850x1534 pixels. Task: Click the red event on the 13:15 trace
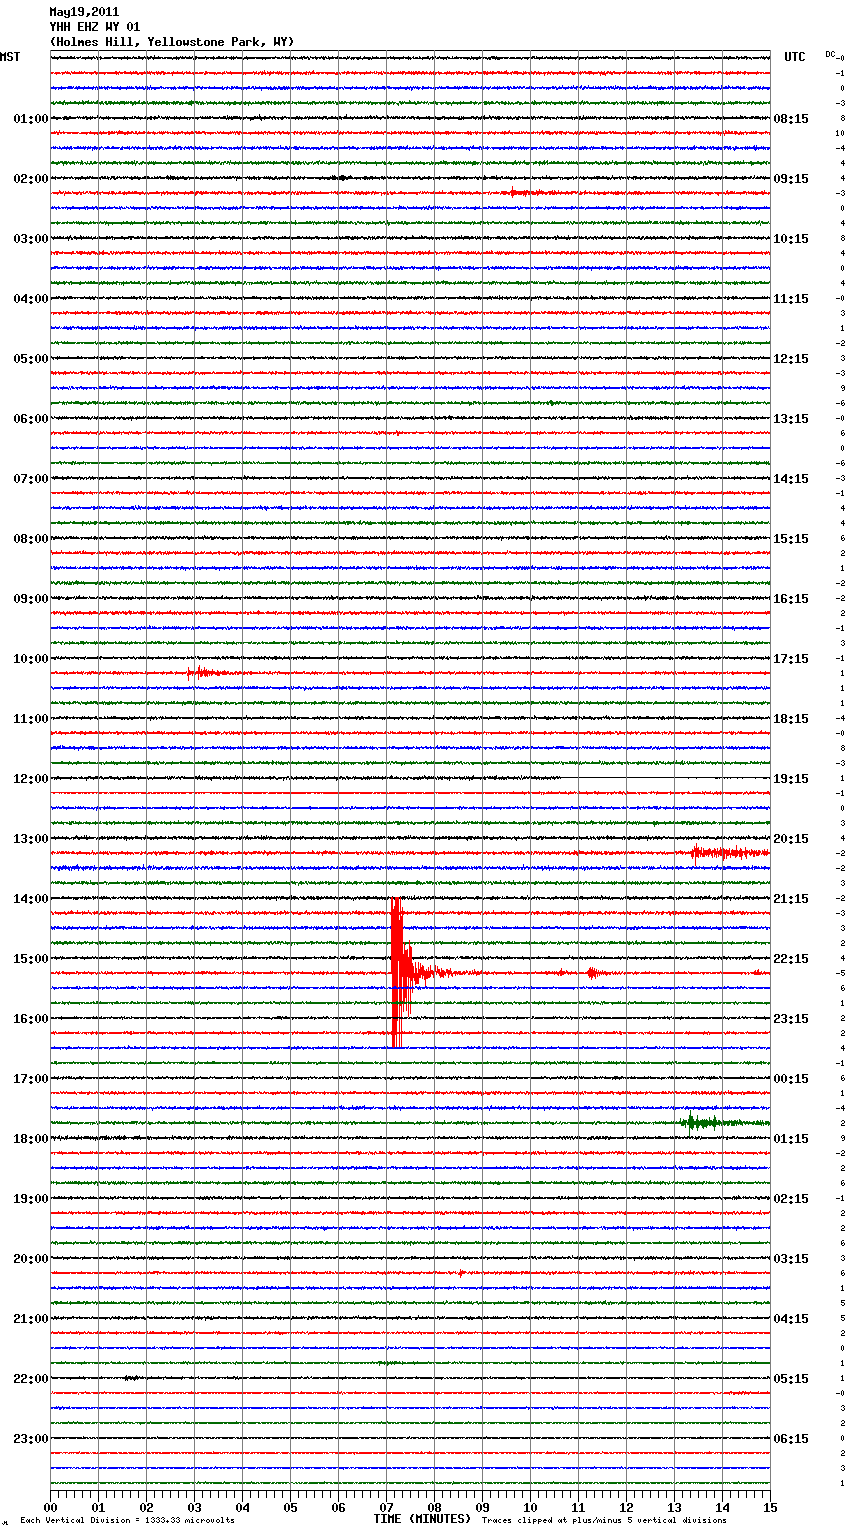[x=730, y=853]
